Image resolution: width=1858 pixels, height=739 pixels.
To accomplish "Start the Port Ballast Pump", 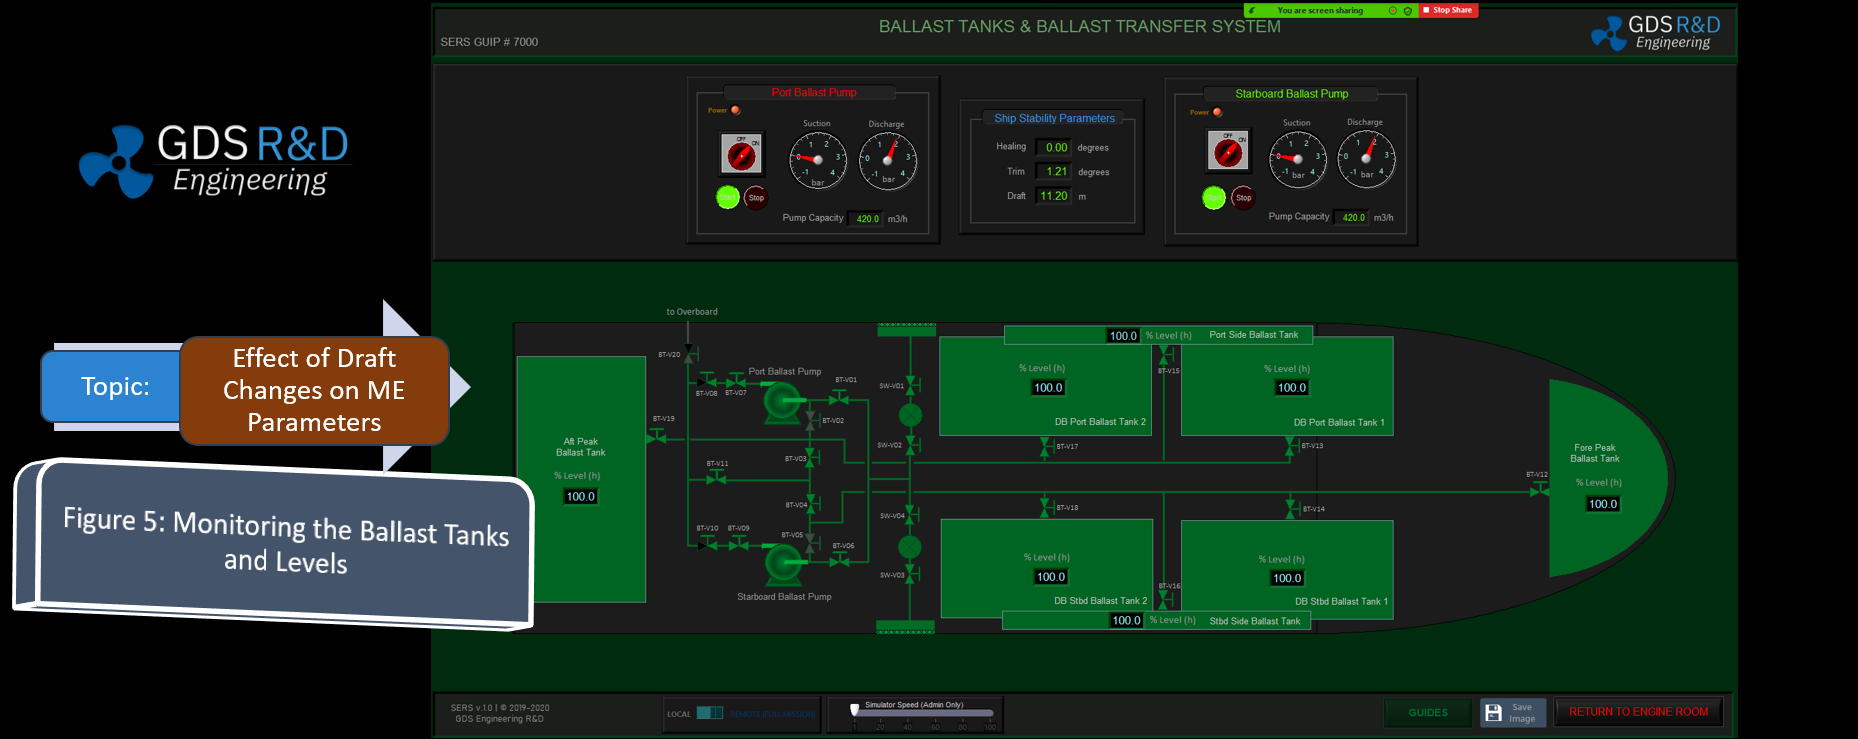I will [x=727, y=197].
